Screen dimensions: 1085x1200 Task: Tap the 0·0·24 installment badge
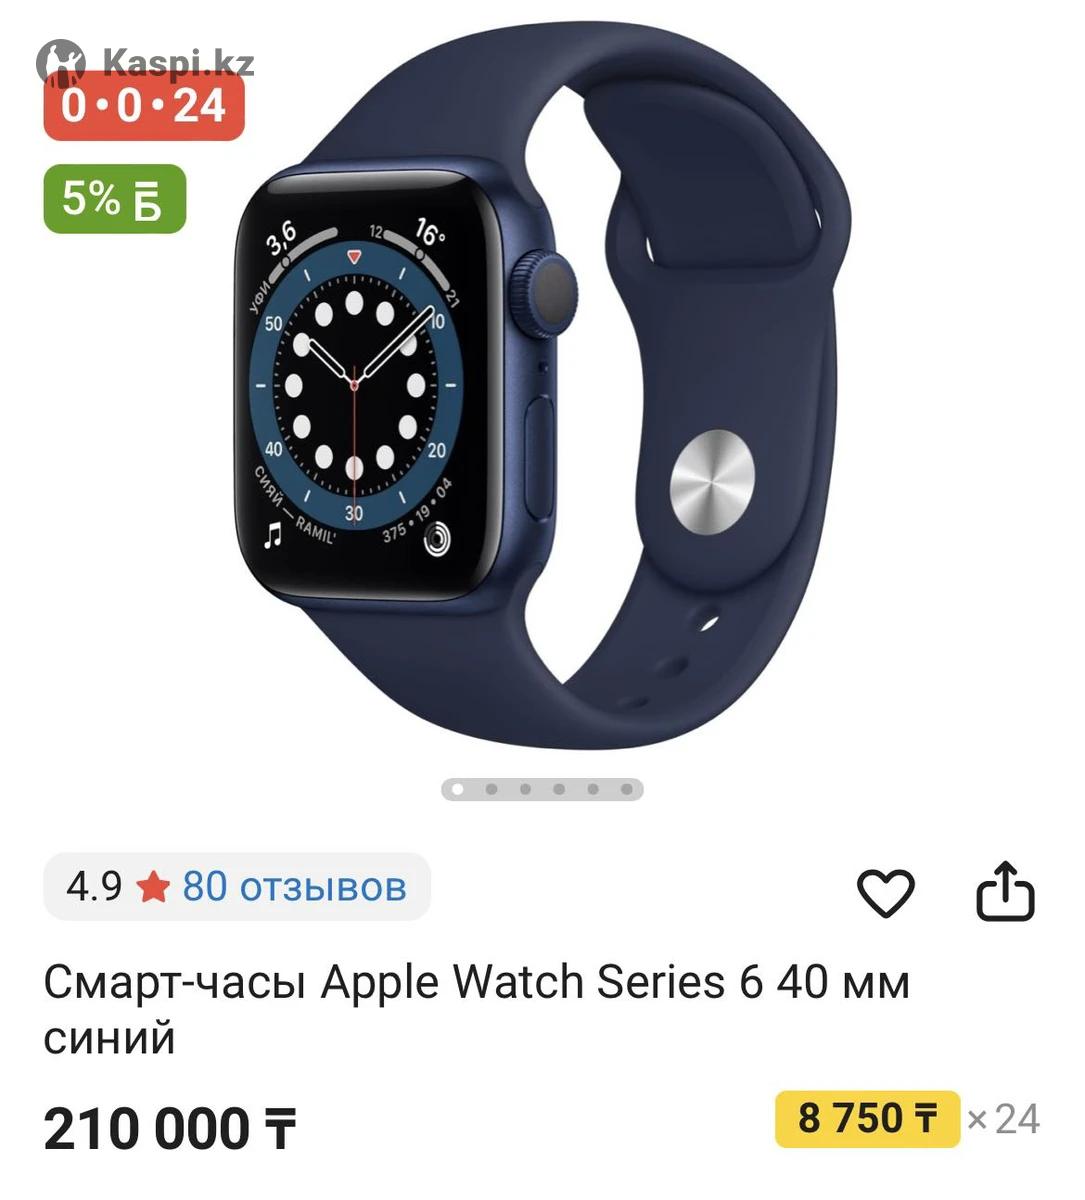click(144, 105)
